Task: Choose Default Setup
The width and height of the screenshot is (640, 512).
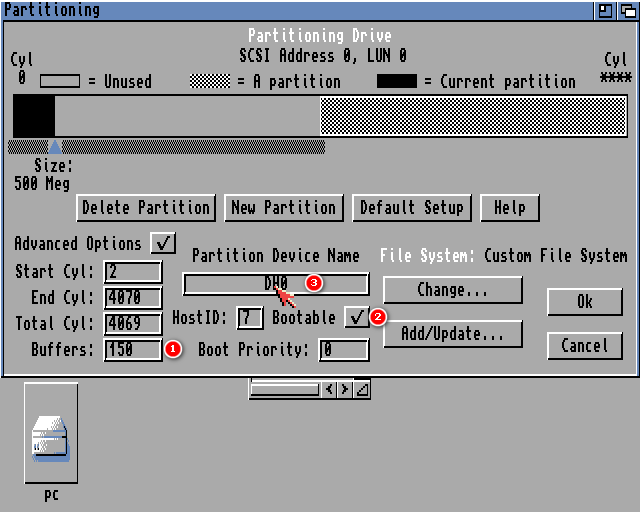Action: pyautogui.click(x=411, y=208)
